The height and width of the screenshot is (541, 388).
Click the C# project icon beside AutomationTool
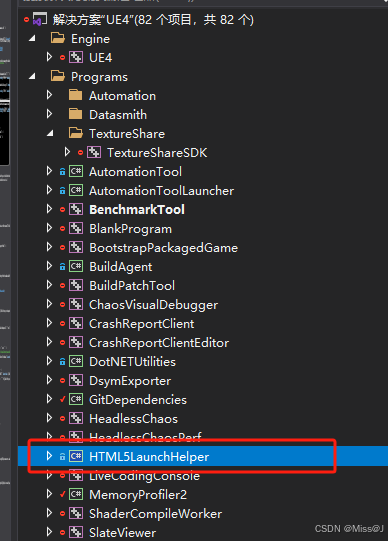point(76,171)
